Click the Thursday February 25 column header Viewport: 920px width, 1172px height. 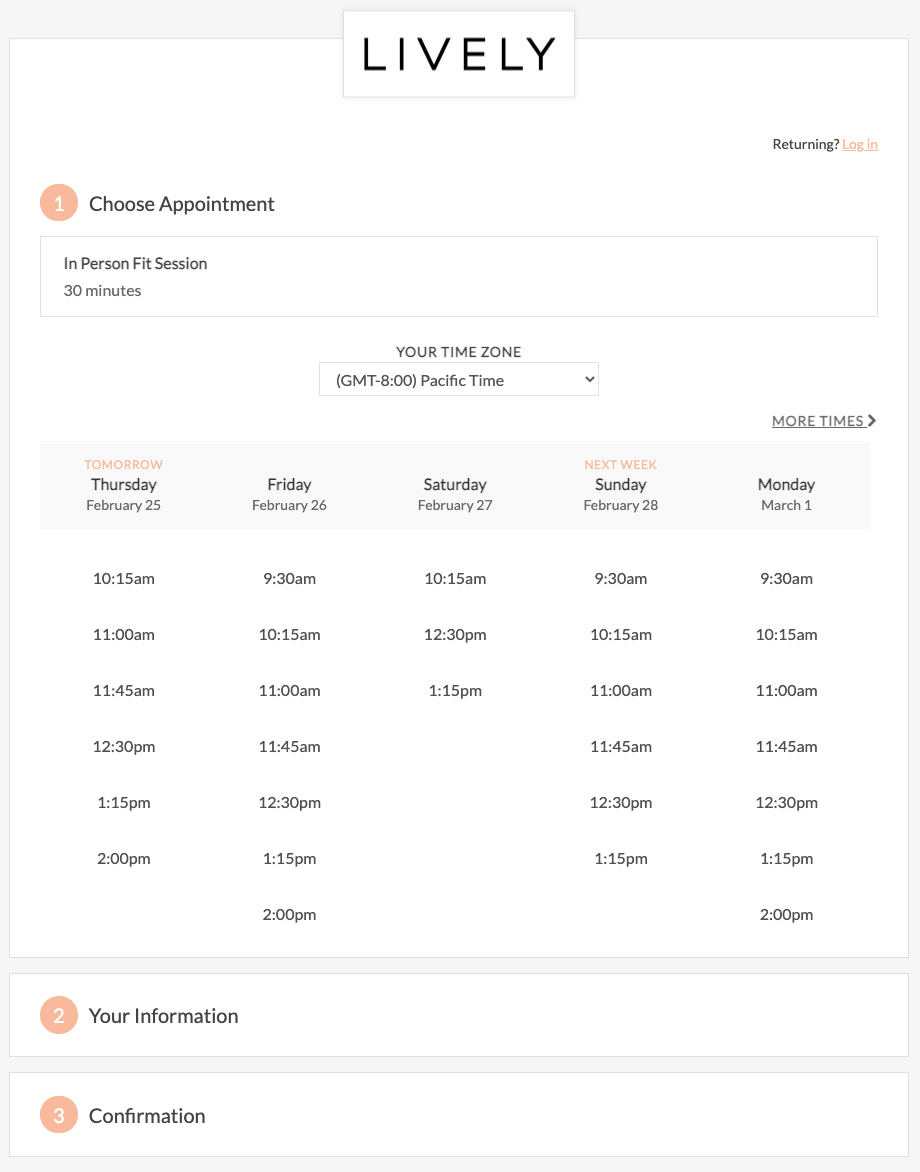tap(123, 484)
